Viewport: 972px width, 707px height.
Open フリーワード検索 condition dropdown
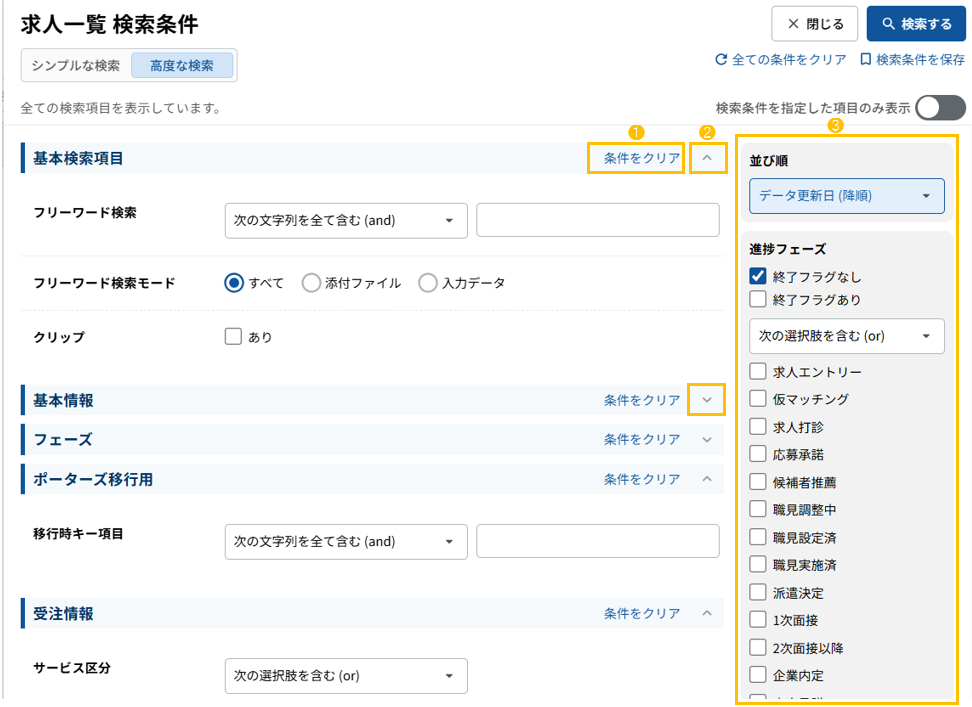[346, 221]
